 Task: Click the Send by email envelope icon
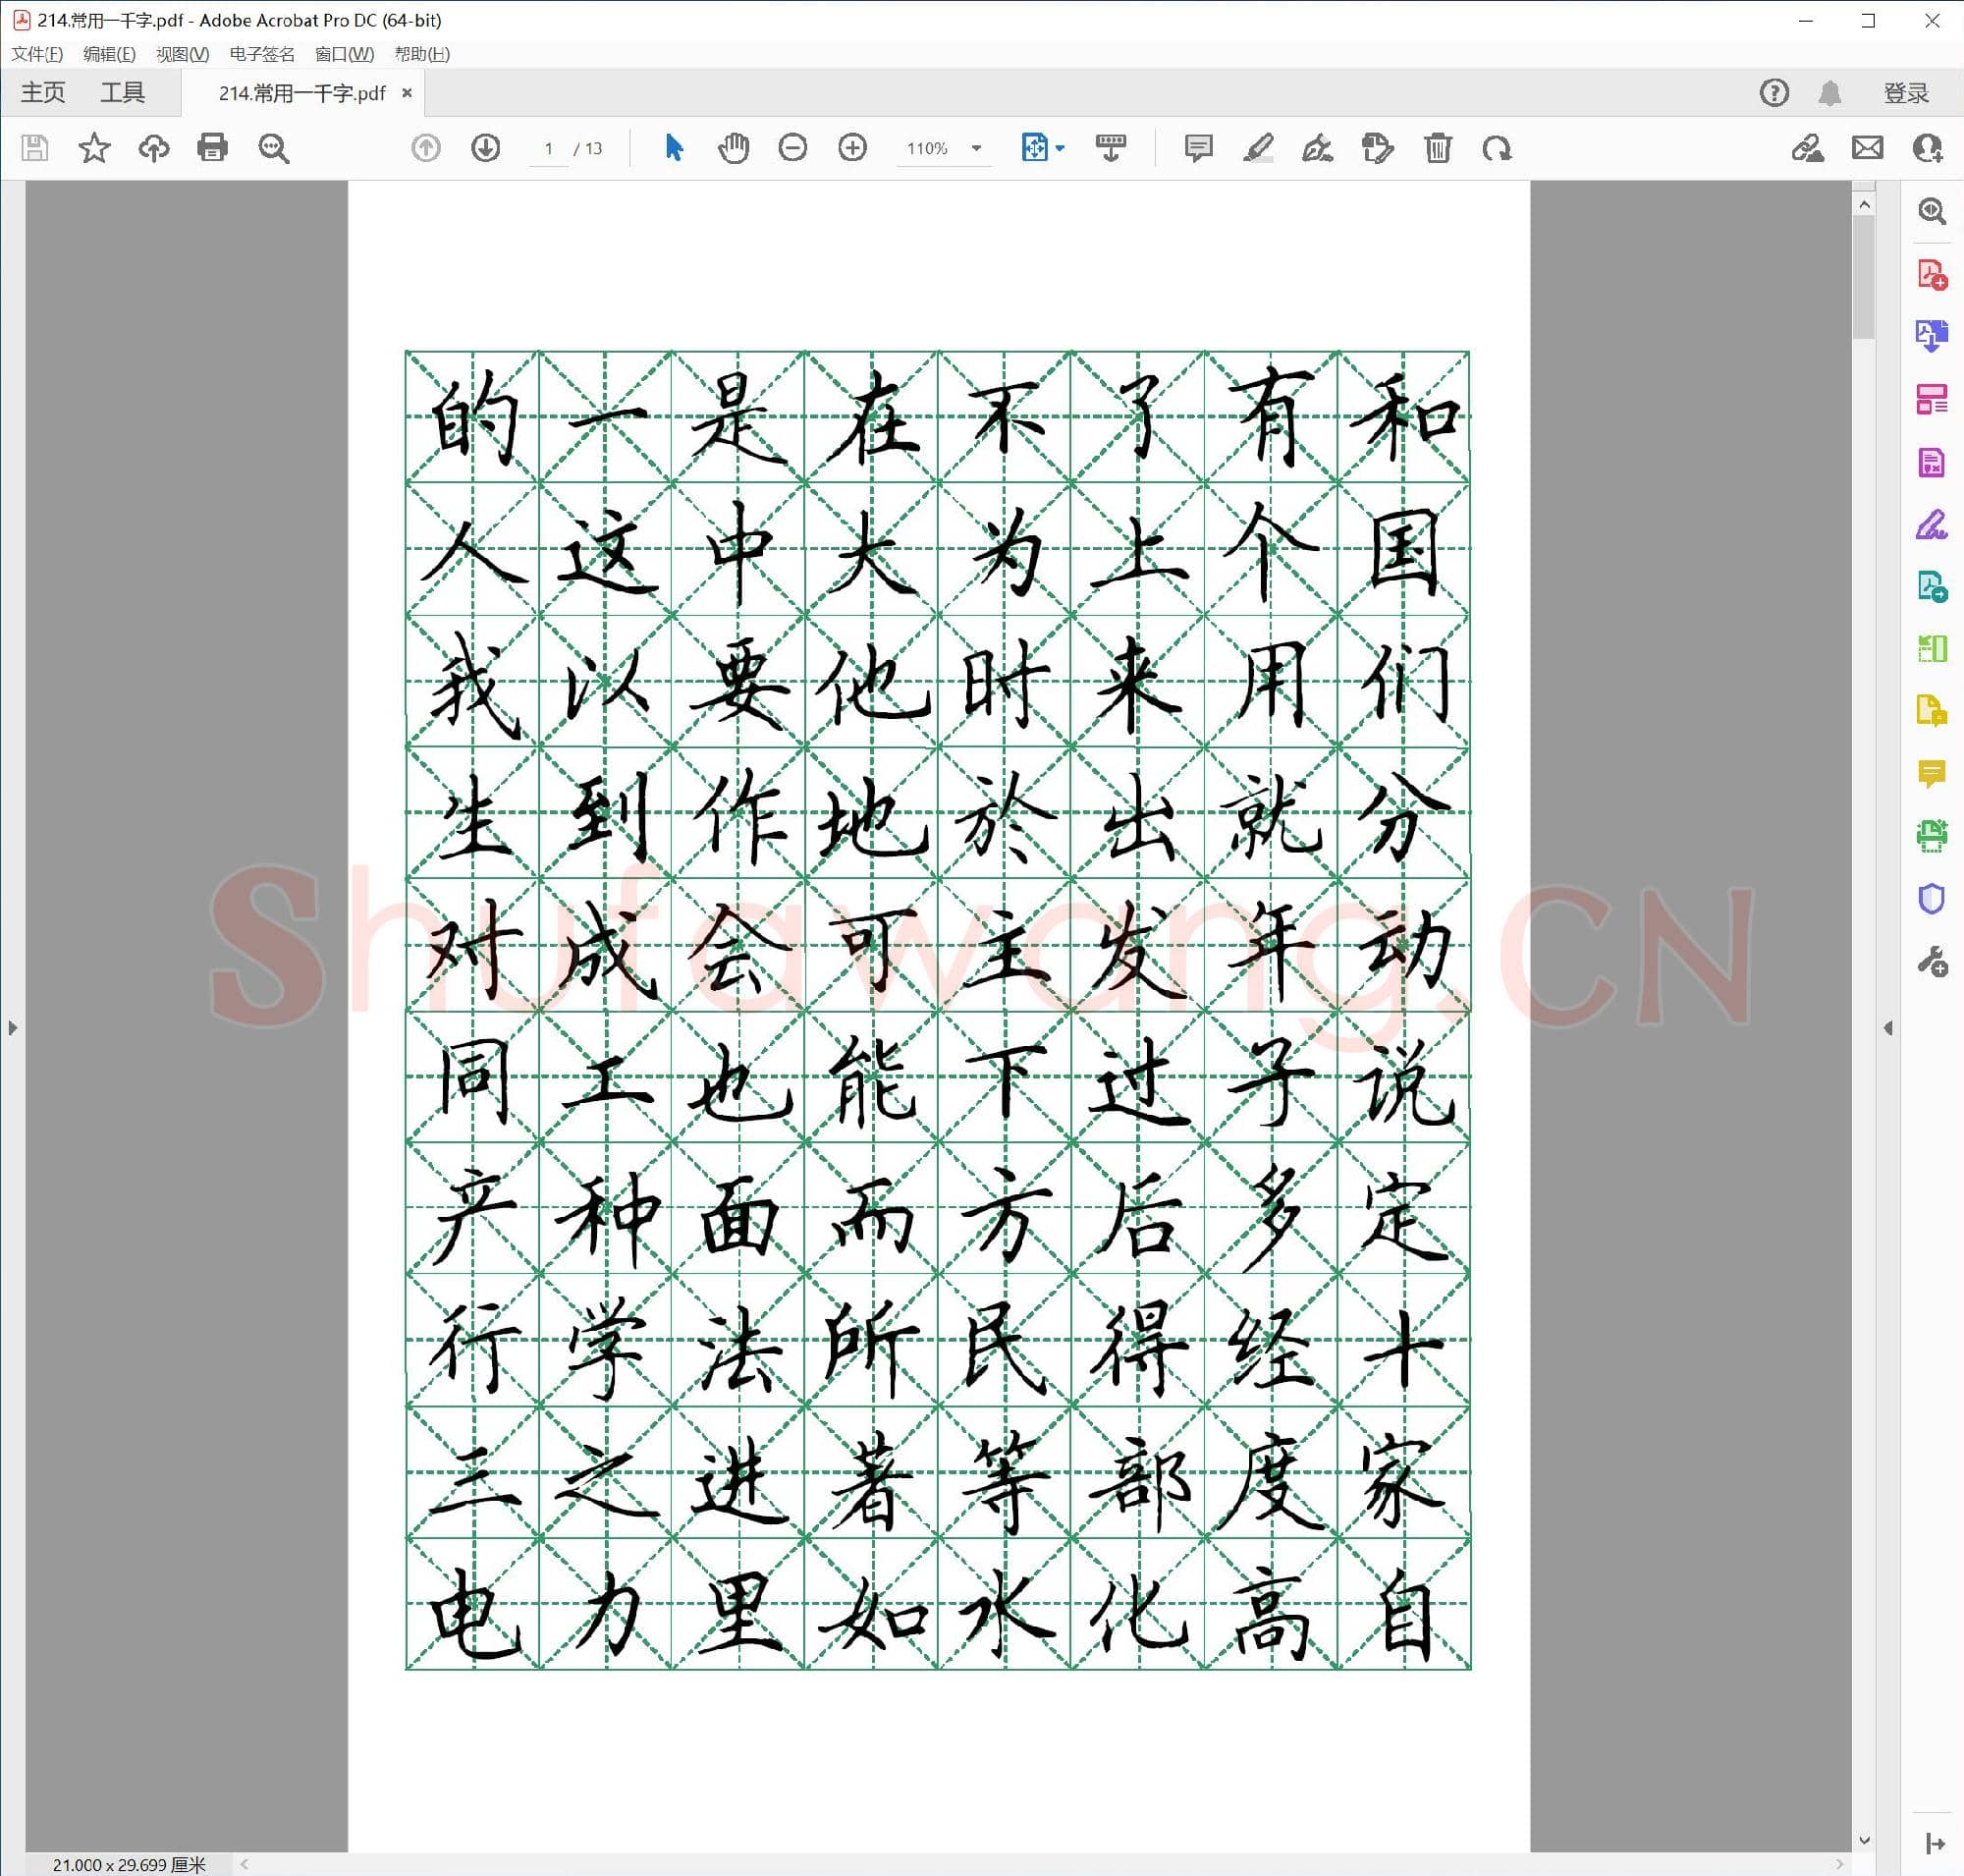pyautogui.click(x=1867, y=148)
